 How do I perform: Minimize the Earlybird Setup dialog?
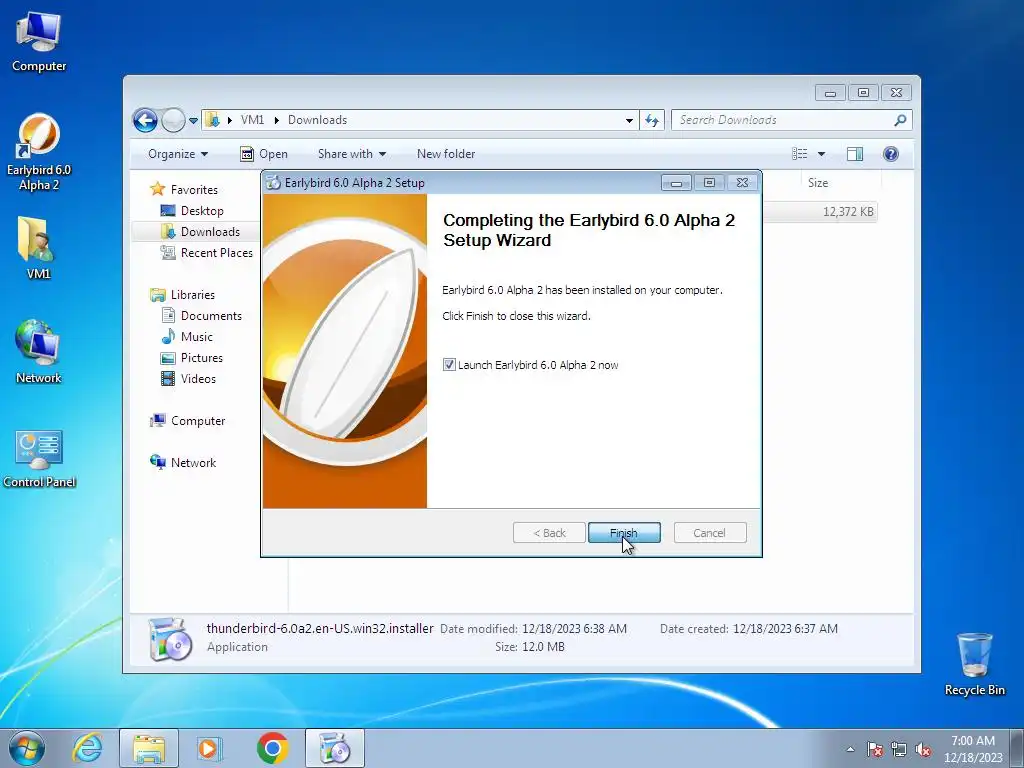676,183
